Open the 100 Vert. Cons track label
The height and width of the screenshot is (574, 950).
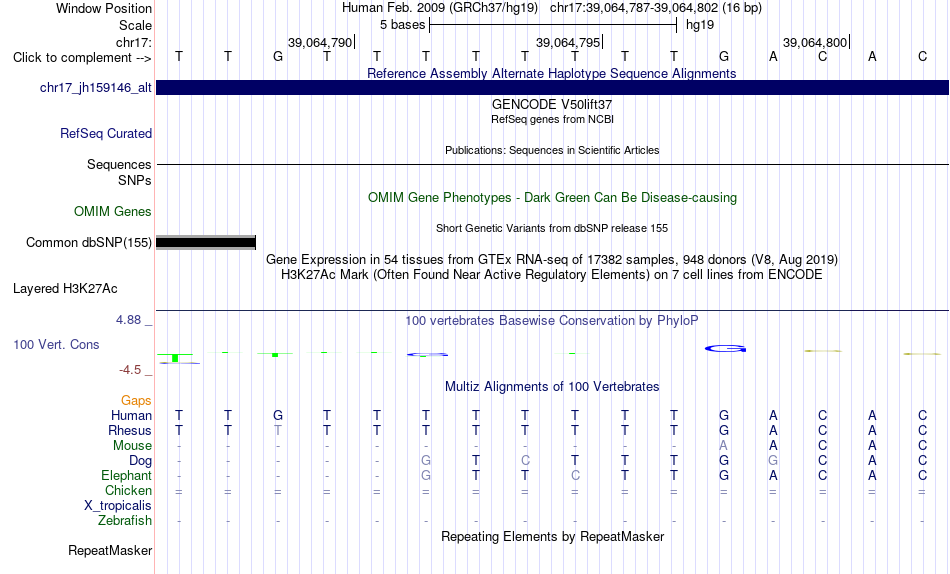[56, 344]
